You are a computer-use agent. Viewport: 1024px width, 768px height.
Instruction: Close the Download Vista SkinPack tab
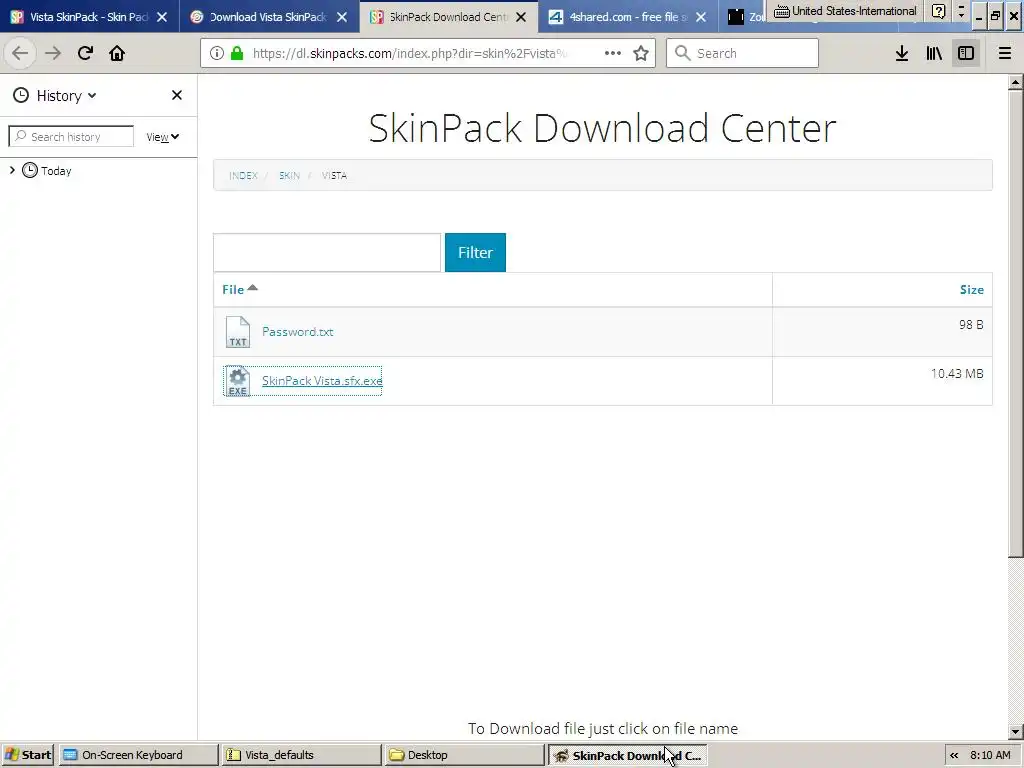[x=342, y=17]
